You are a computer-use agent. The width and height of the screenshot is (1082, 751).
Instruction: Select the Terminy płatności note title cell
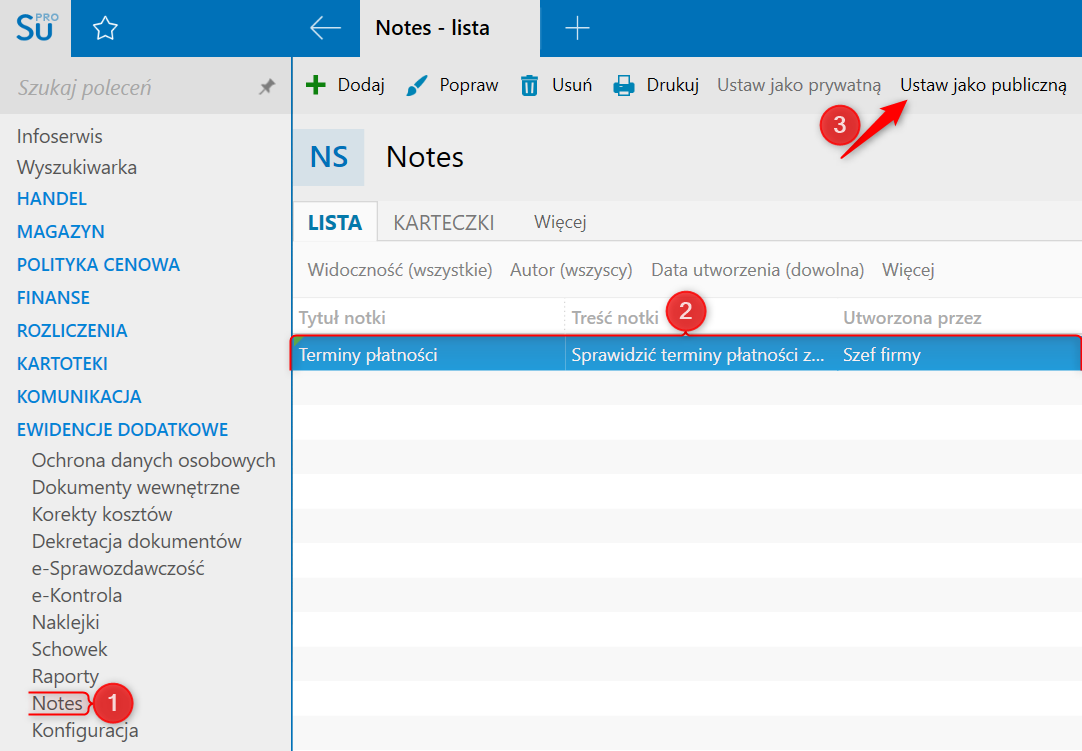pyautogui.click(x=429, y=355)
